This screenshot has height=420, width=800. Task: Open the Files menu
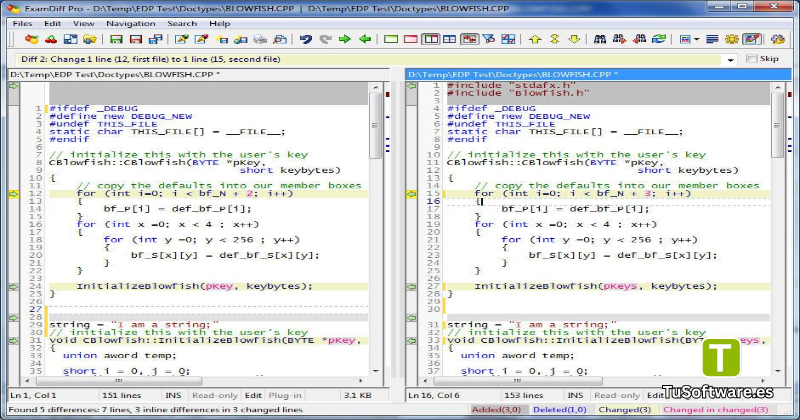(x=22, y=23)
